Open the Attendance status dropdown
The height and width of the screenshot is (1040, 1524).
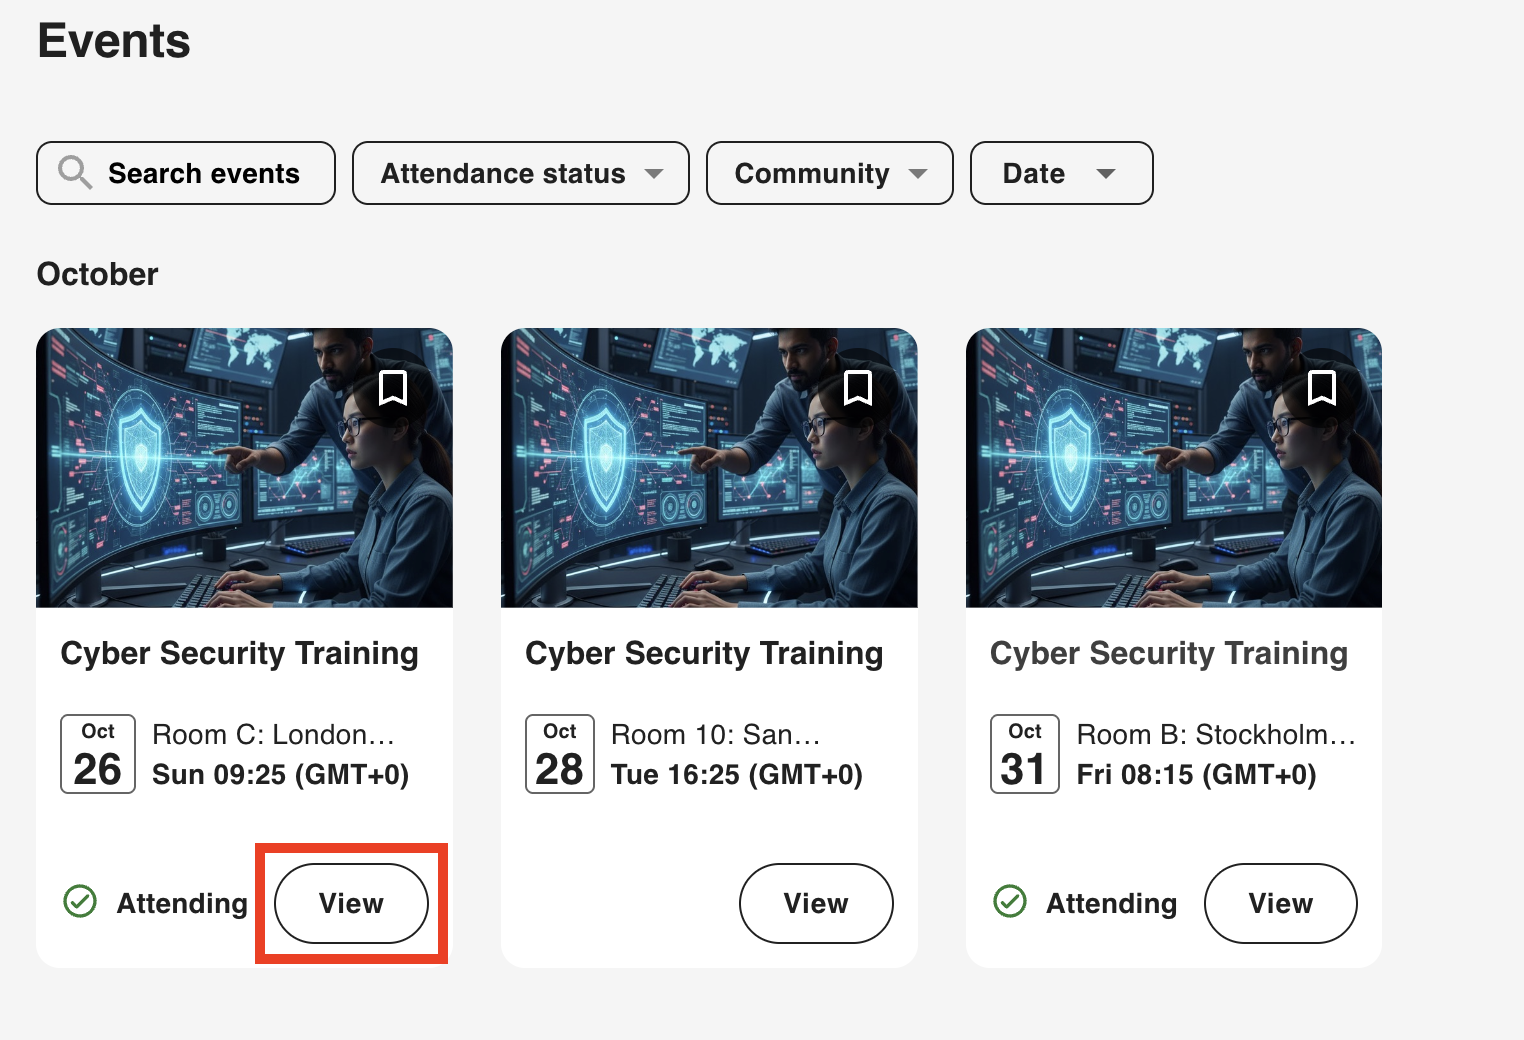[x=520, y=173]
